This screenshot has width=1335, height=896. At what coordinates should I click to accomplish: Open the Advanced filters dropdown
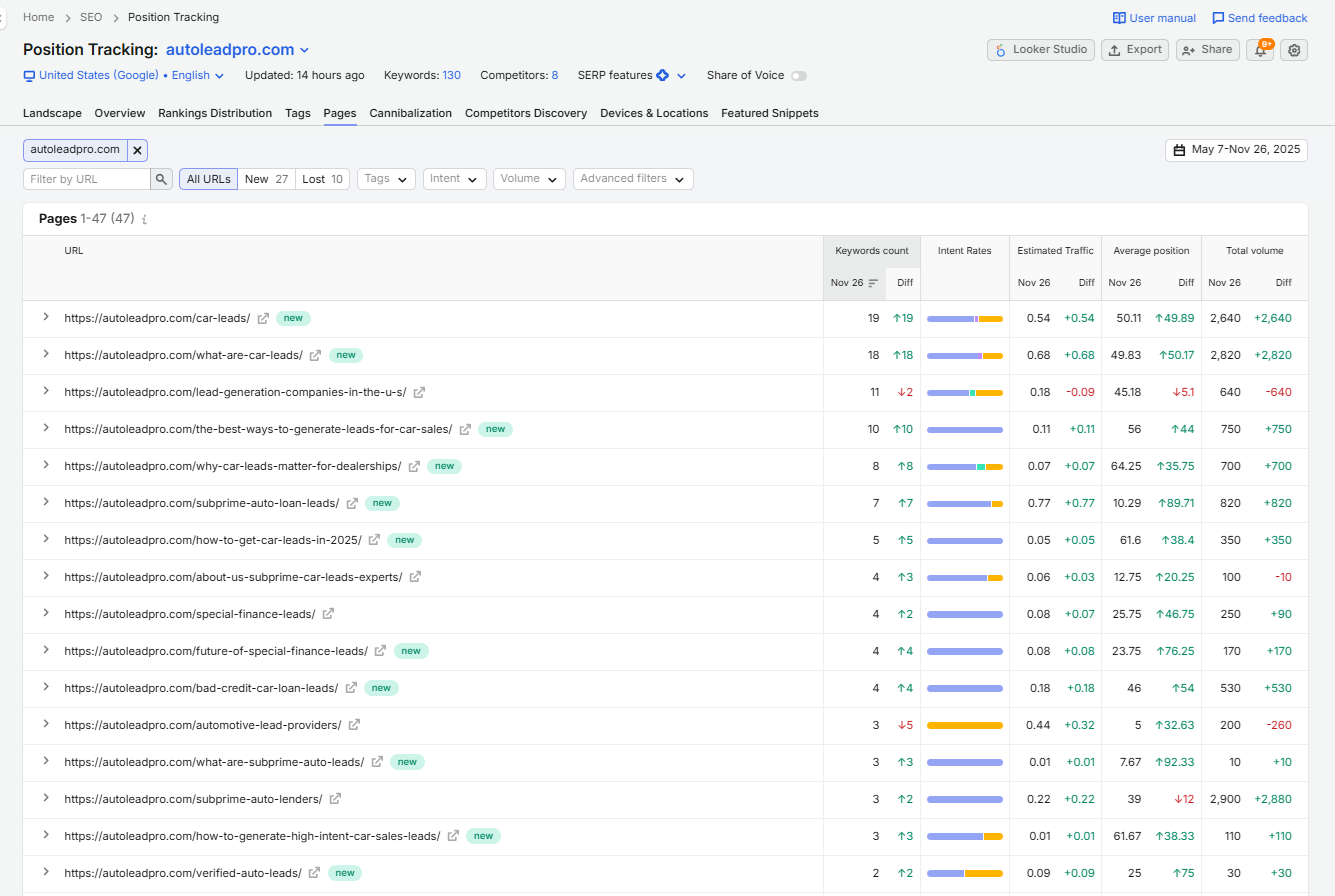coord(633,179)
